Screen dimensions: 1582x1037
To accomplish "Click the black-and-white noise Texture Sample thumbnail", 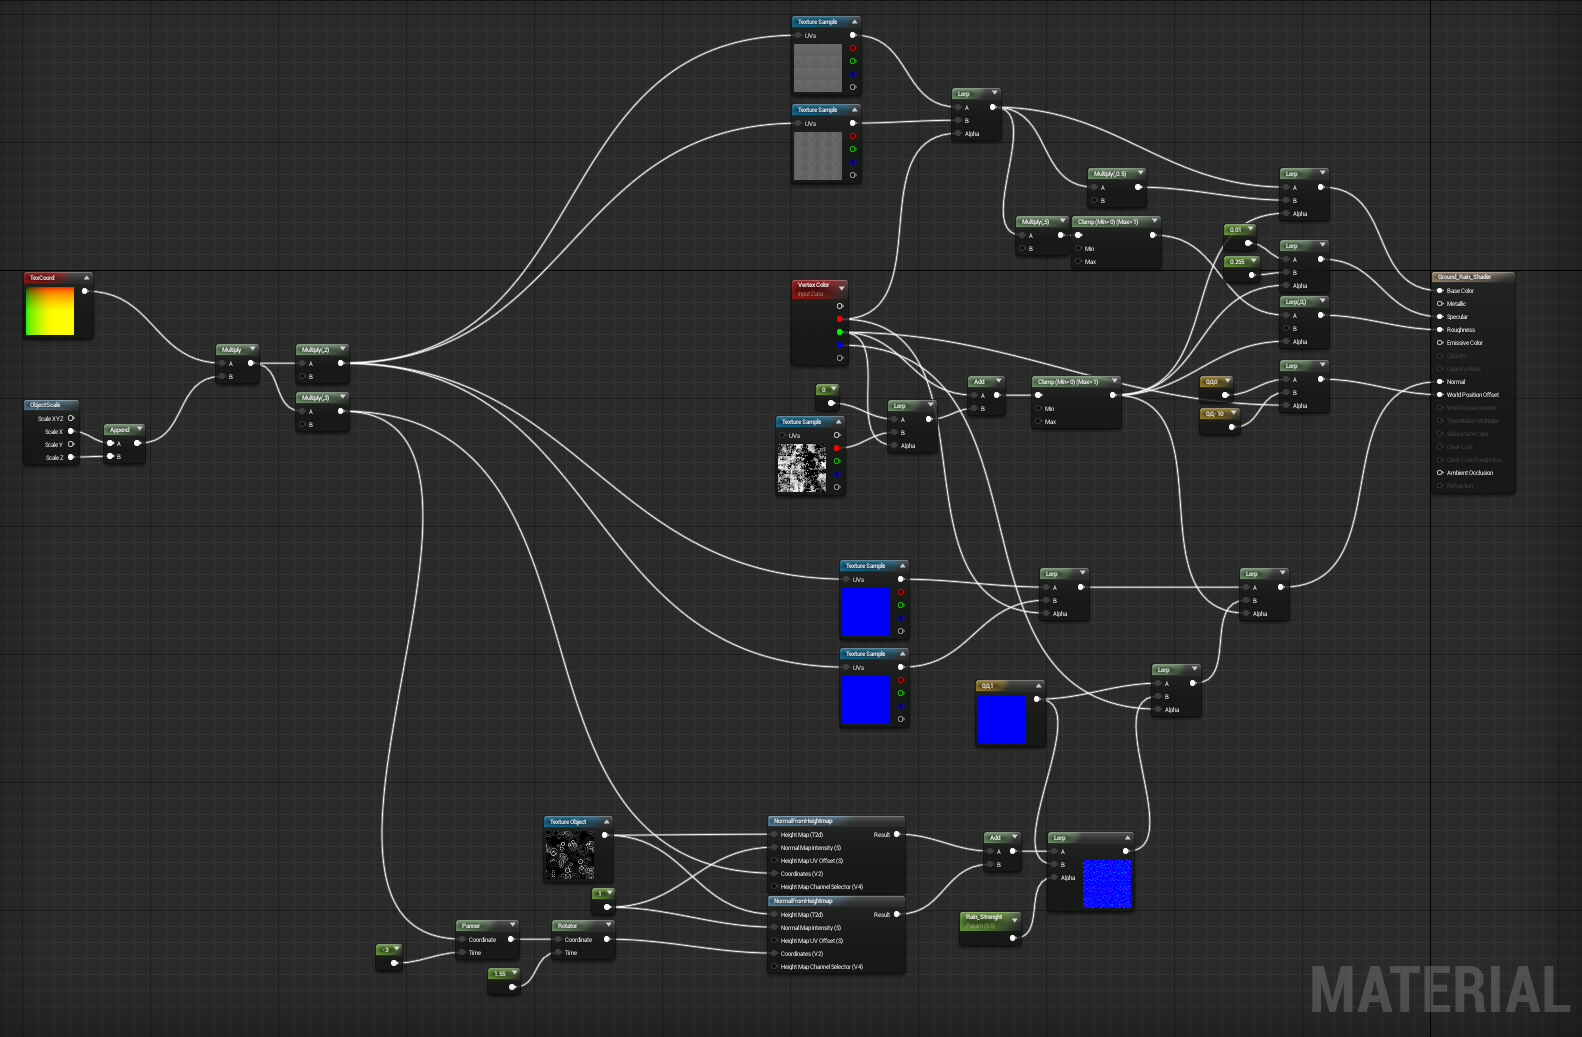I will [x=802, y=468].
